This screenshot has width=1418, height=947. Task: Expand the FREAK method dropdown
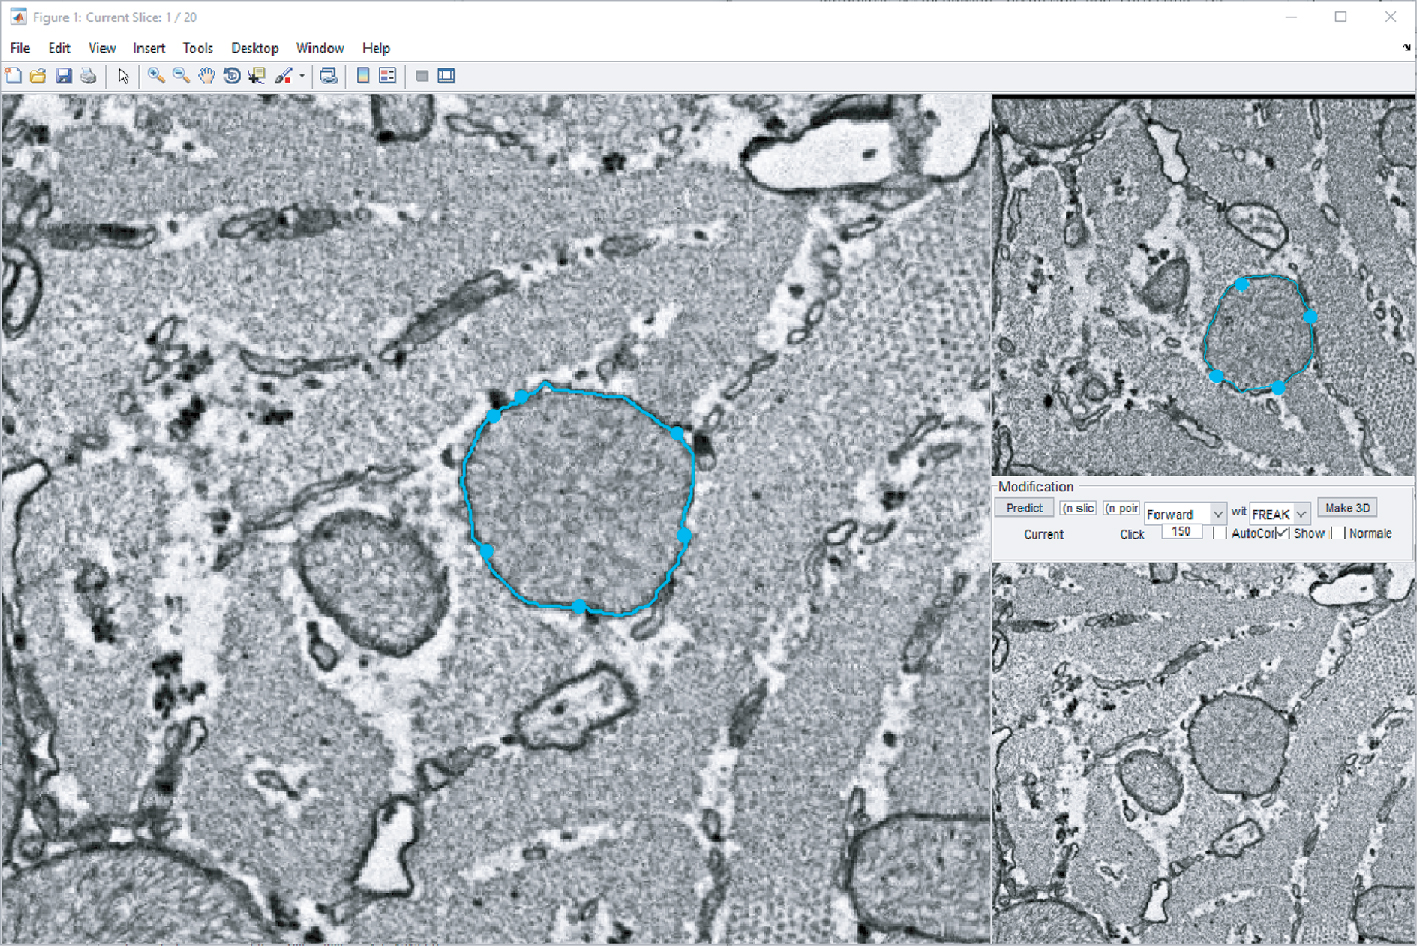coord(1301,514)
